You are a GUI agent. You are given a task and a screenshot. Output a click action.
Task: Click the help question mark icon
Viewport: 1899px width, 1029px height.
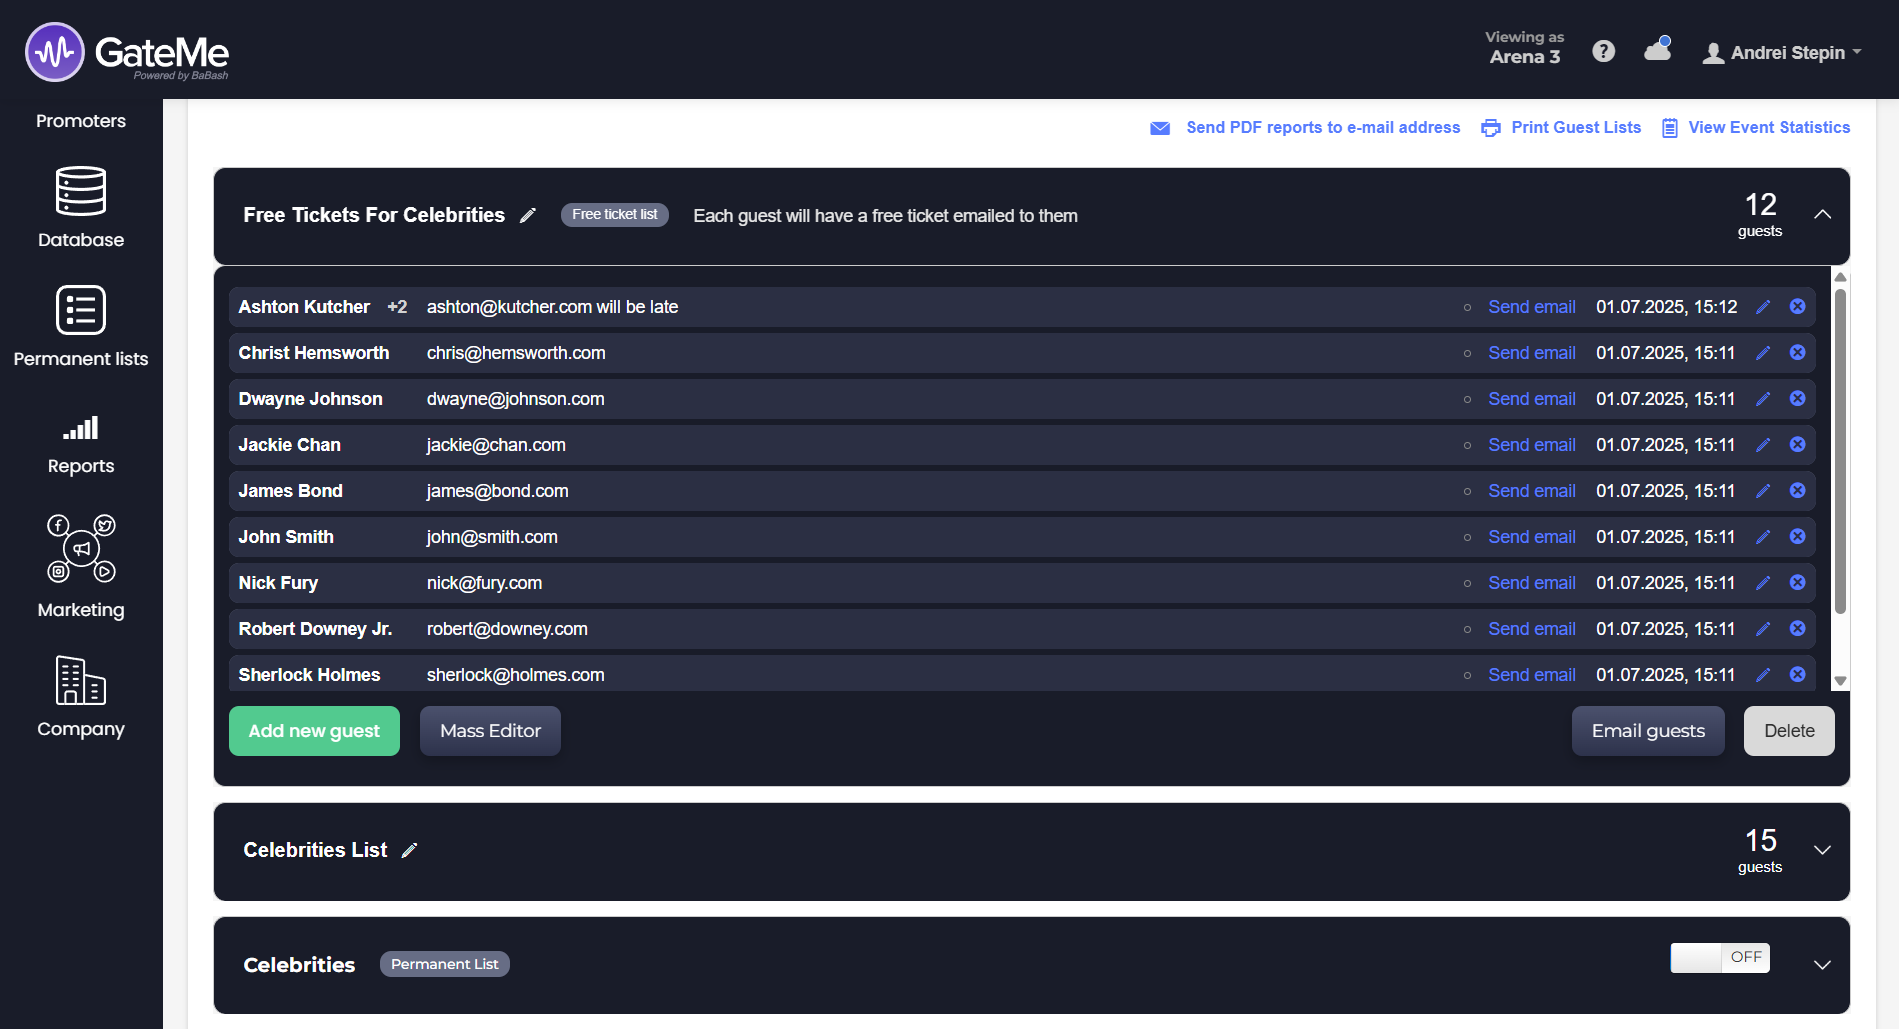(1603, 52)
